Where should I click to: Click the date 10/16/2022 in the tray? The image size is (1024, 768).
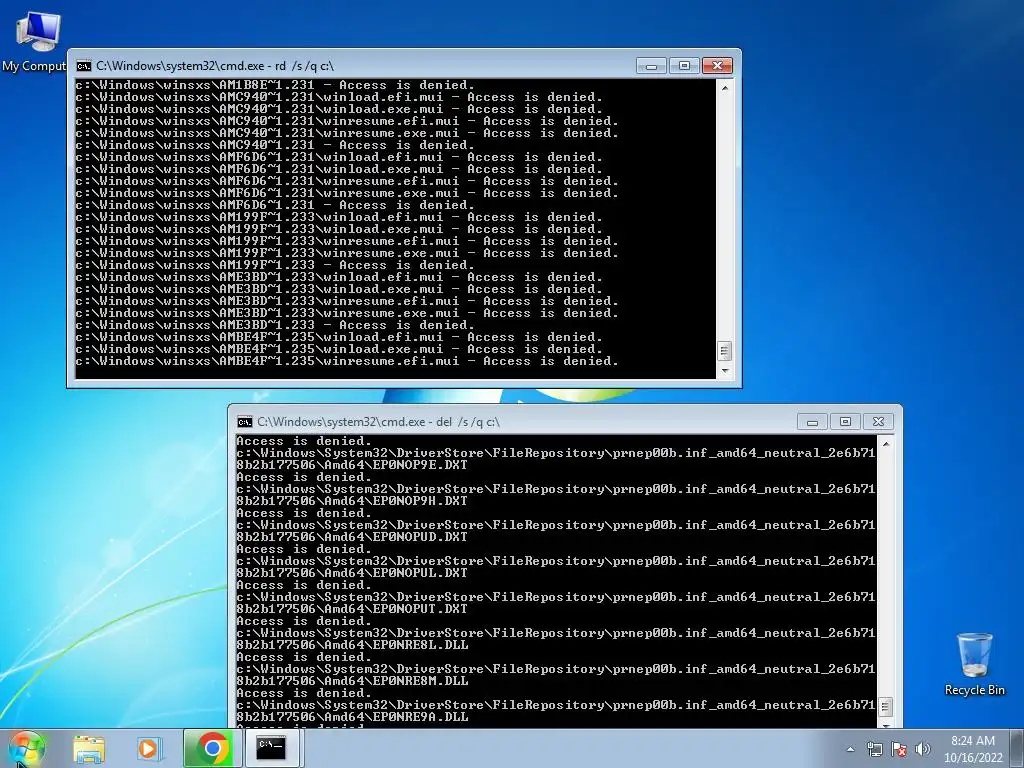(972, 758)
